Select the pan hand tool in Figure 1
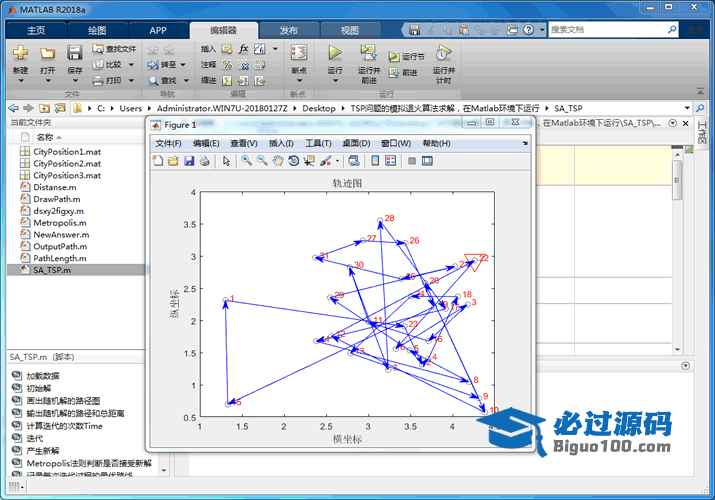 pos(278,161)
